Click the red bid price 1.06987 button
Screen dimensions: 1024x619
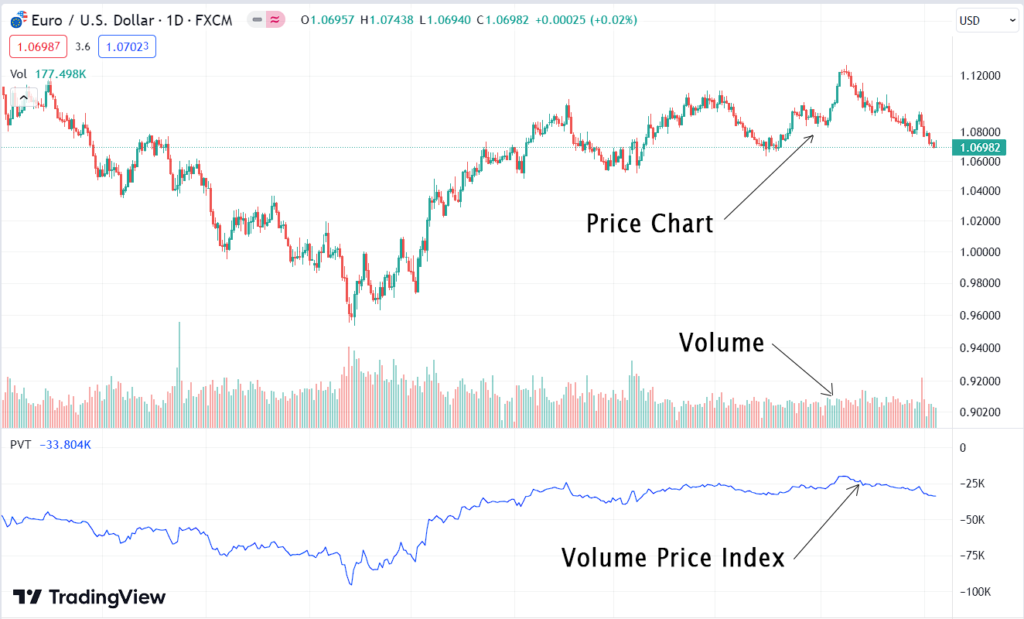[x=38, y=45]
